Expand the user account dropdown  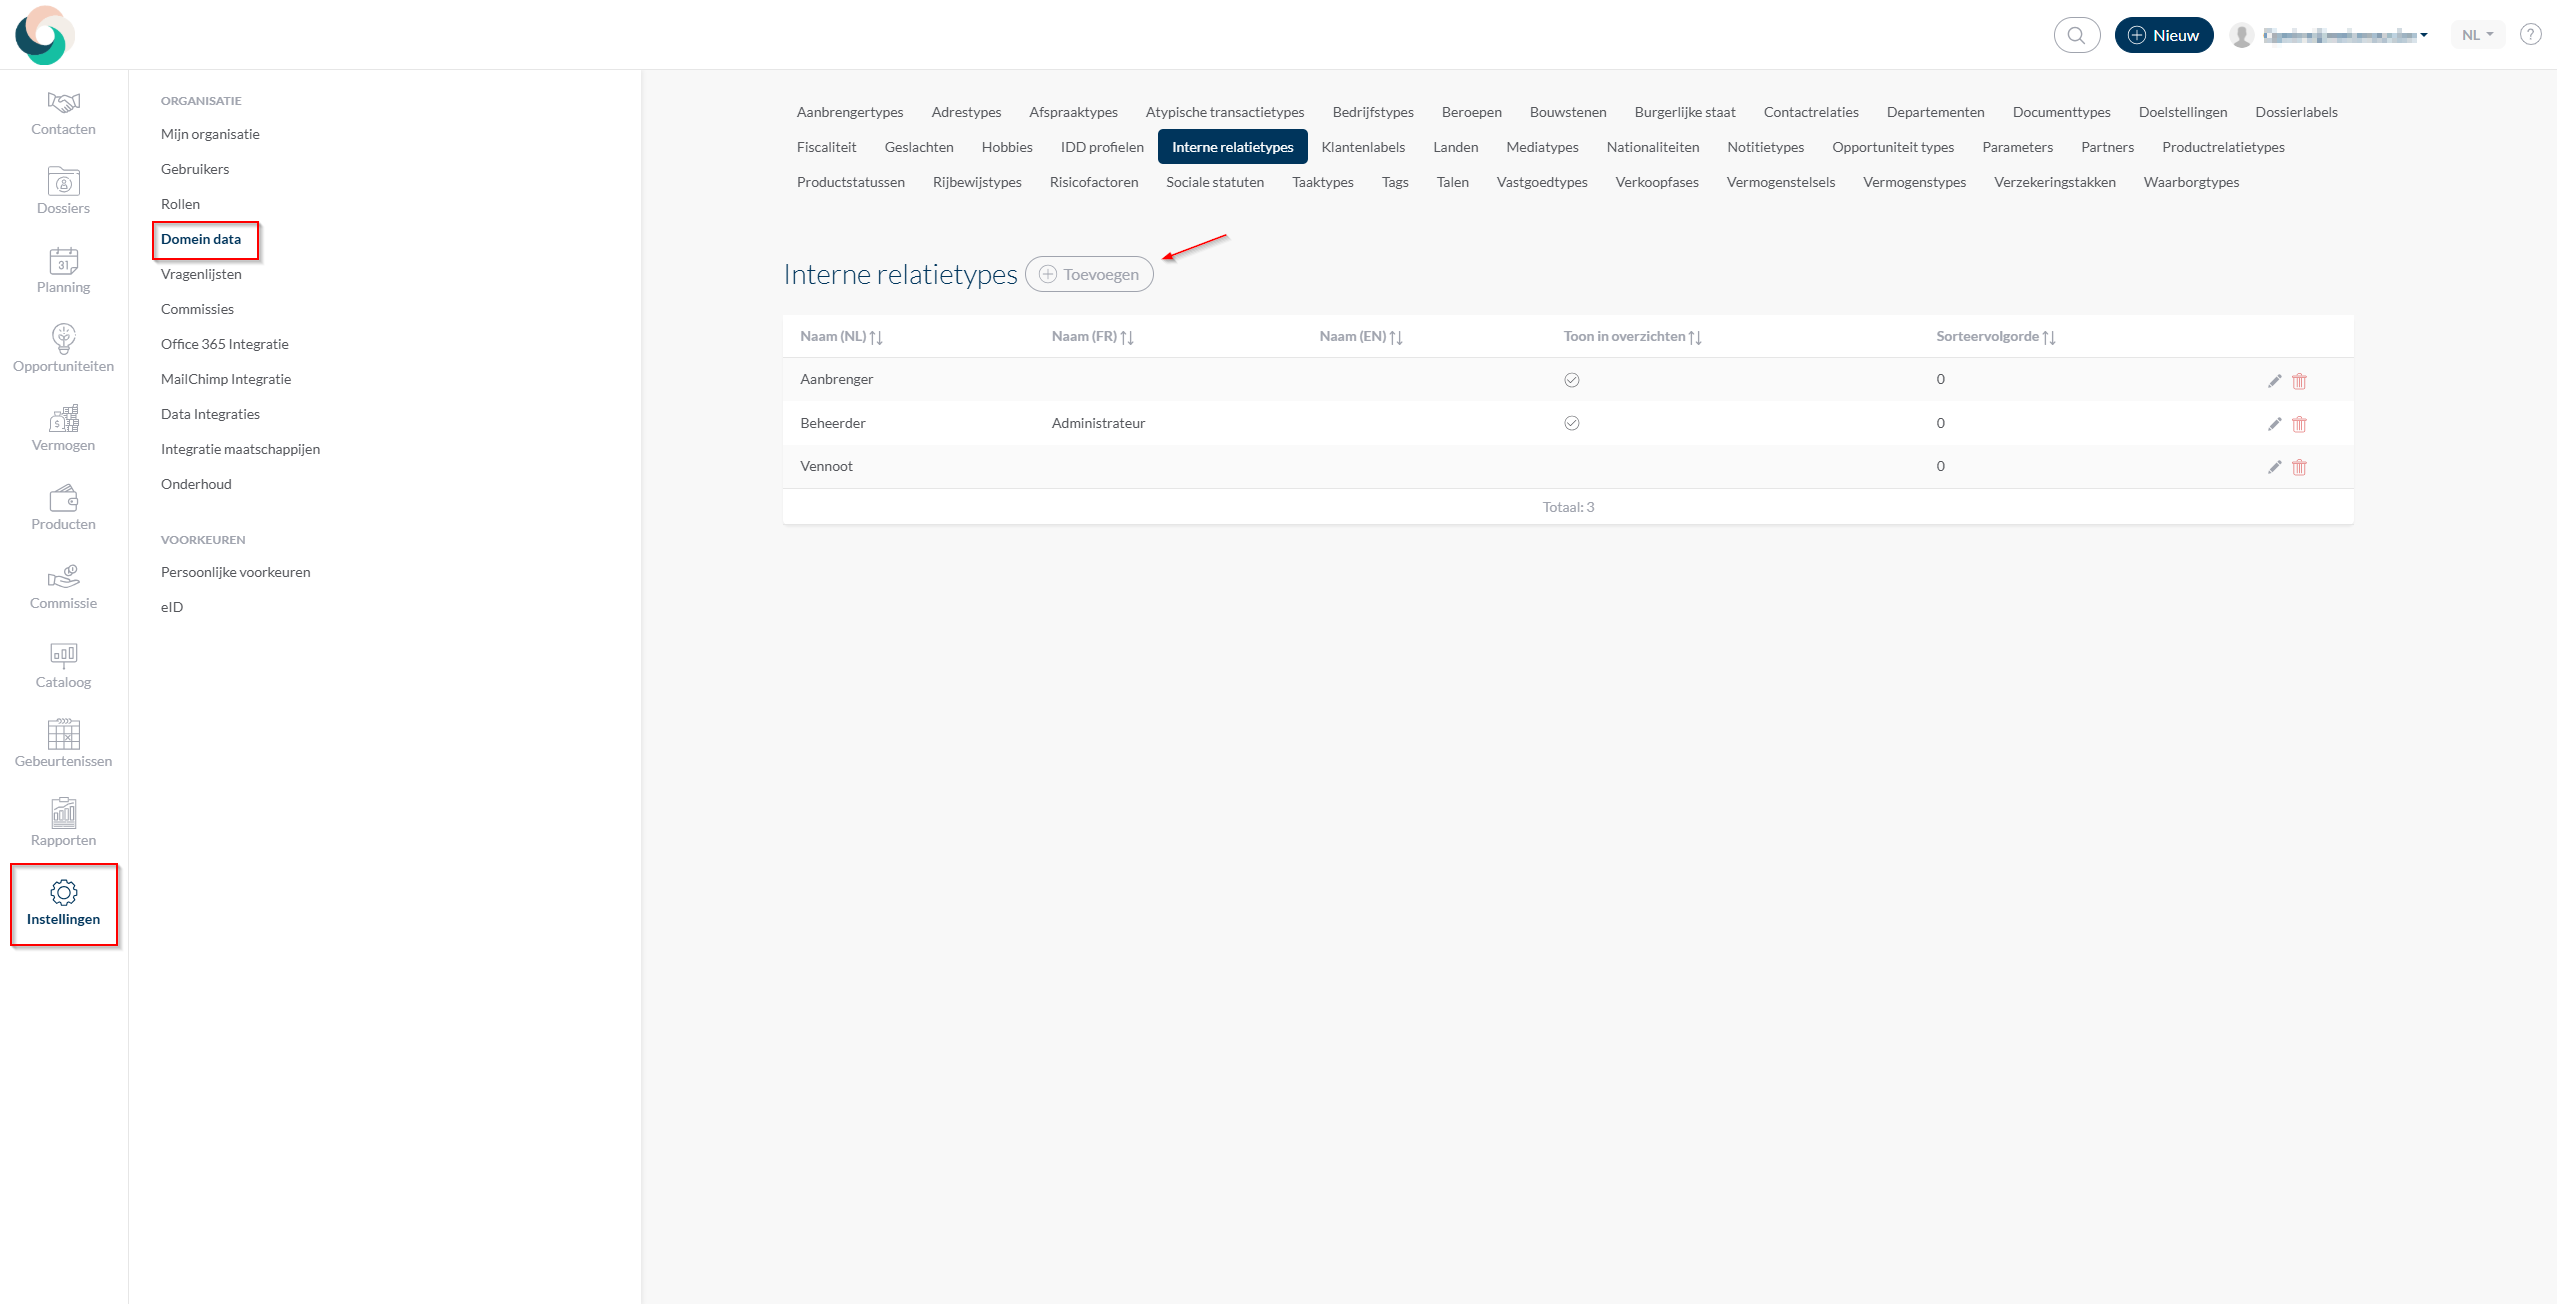pos(2345,35)
